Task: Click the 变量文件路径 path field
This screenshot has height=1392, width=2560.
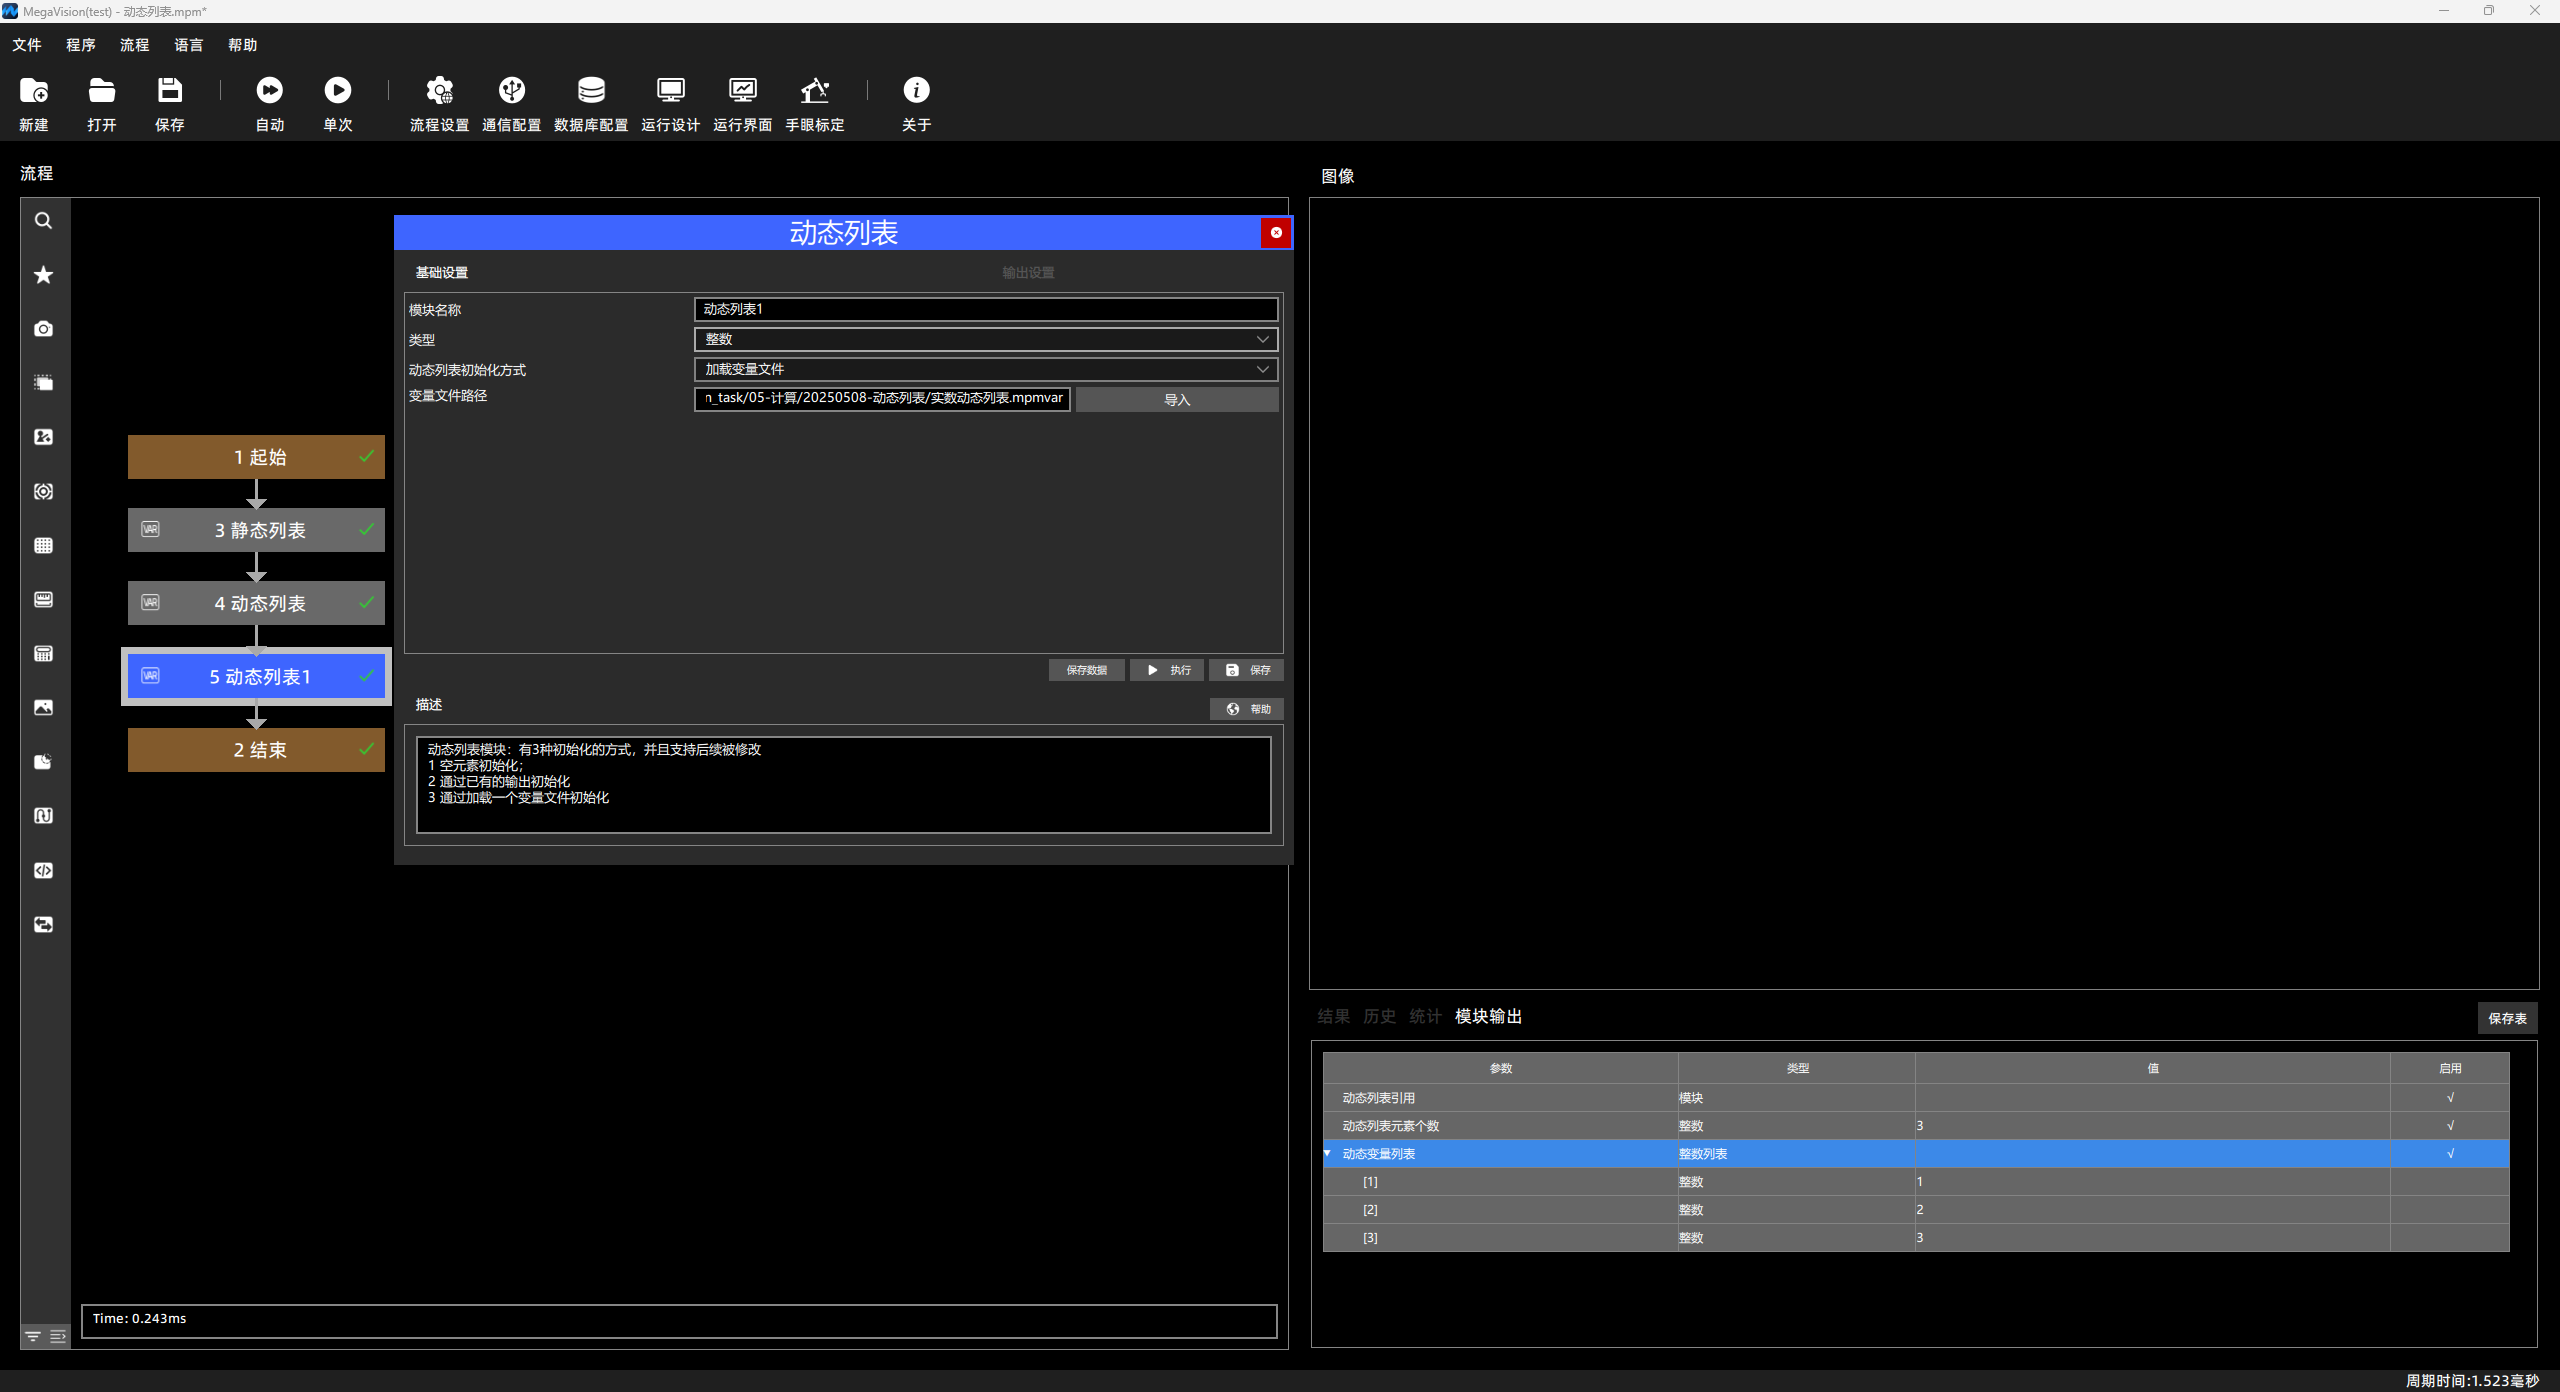Action: click(x=882, y=399)
